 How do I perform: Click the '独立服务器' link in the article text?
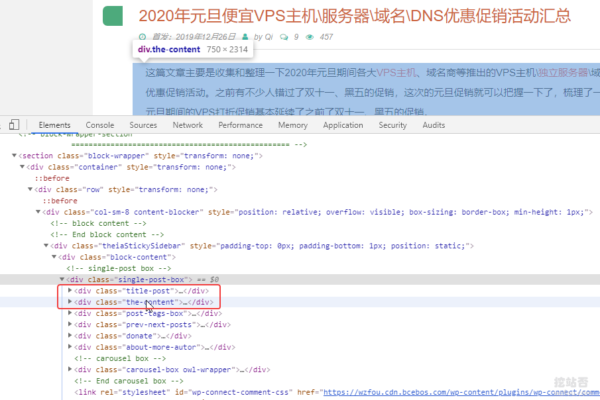(x=562, y=72)
